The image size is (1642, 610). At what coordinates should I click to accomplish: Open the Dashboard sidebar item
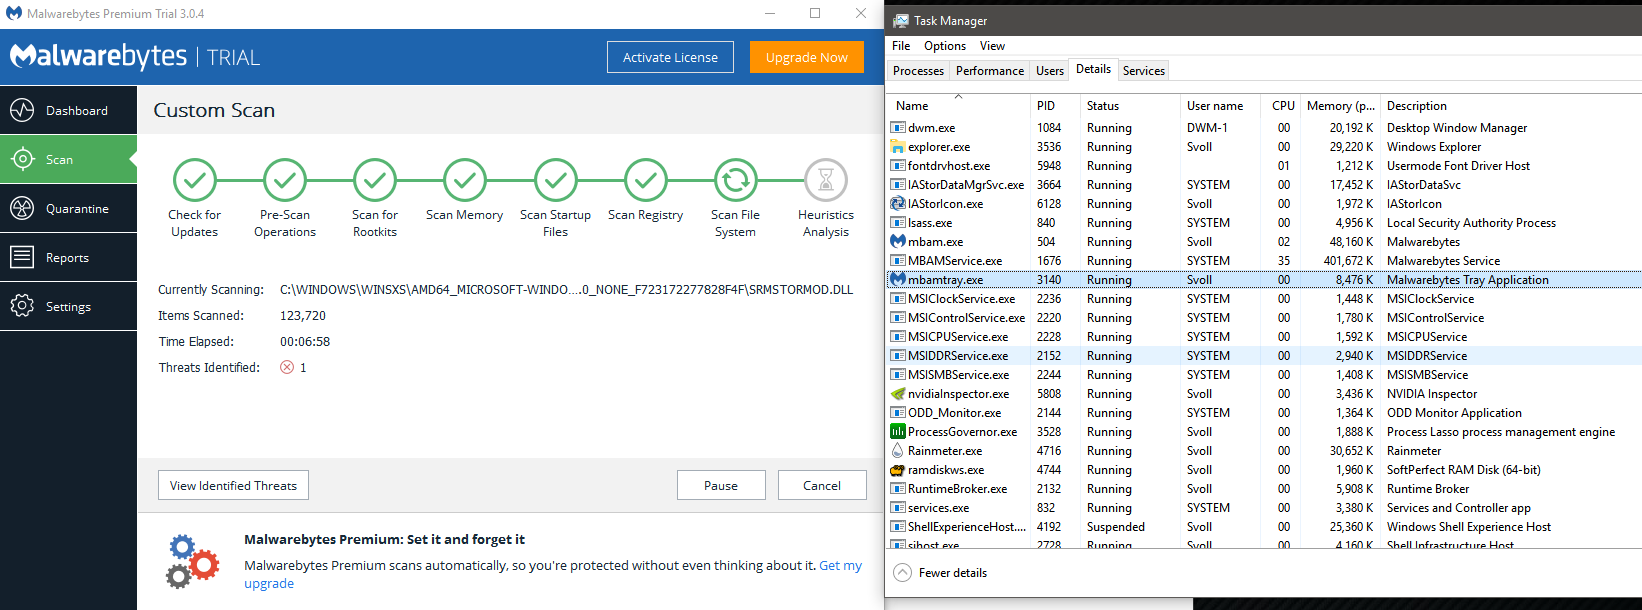pos(68,110)
